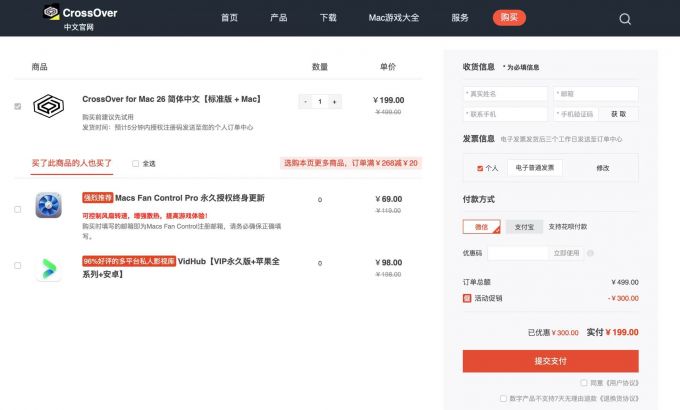
Task: Click the 订单总额 ¥499.00 amount
Action: (624, 282)
